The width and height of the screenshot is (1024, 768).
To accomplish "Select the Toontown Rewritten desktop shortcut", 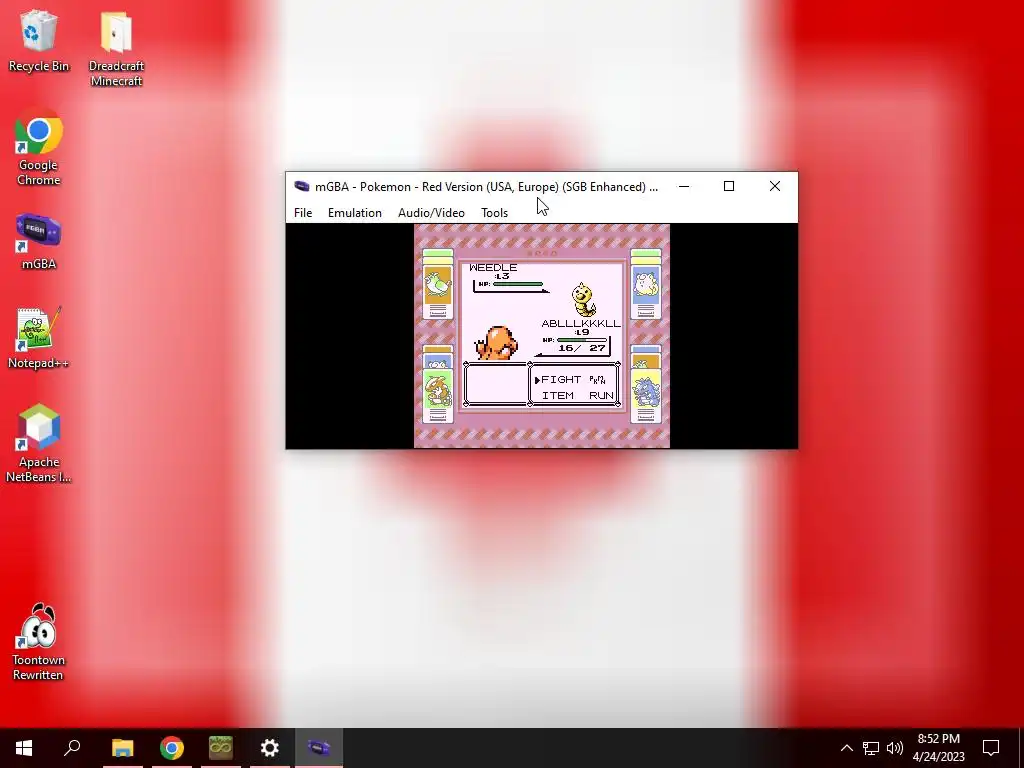I will [x=39, y=643].
